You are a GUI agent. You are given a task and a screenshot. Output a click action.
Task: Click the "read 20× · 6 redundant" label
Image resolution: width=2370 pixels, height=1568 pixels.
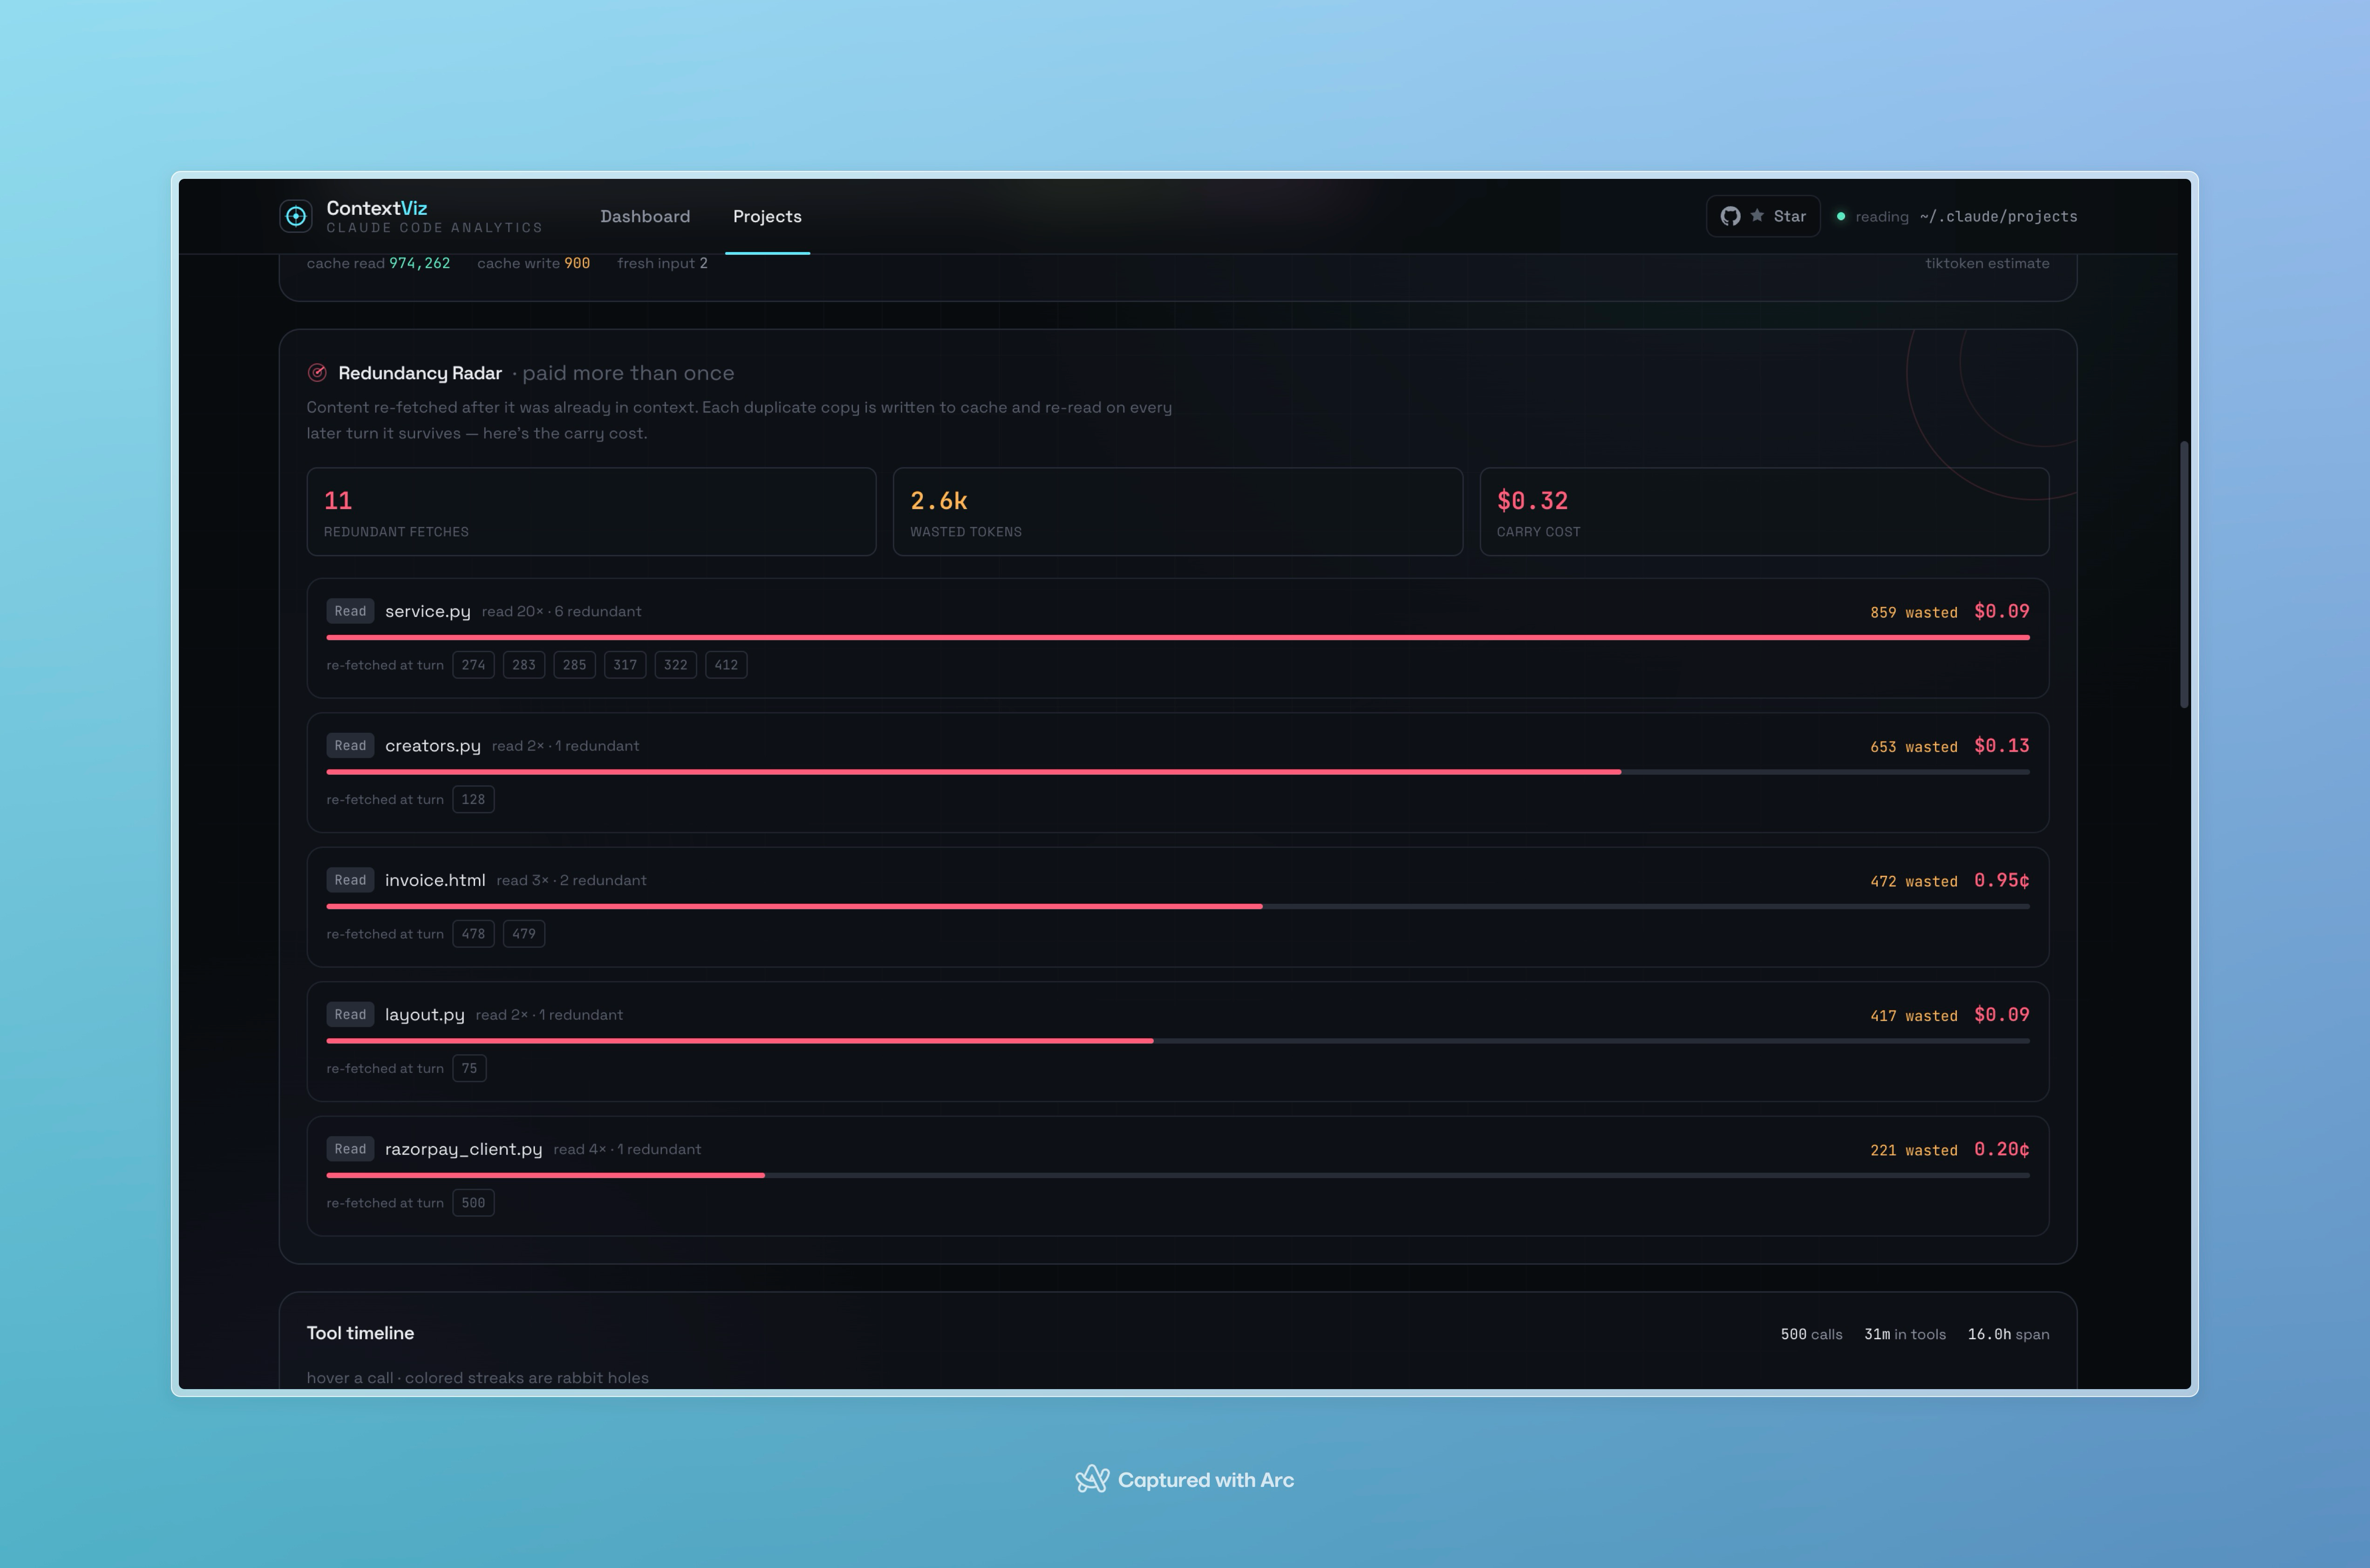point(562,612)
